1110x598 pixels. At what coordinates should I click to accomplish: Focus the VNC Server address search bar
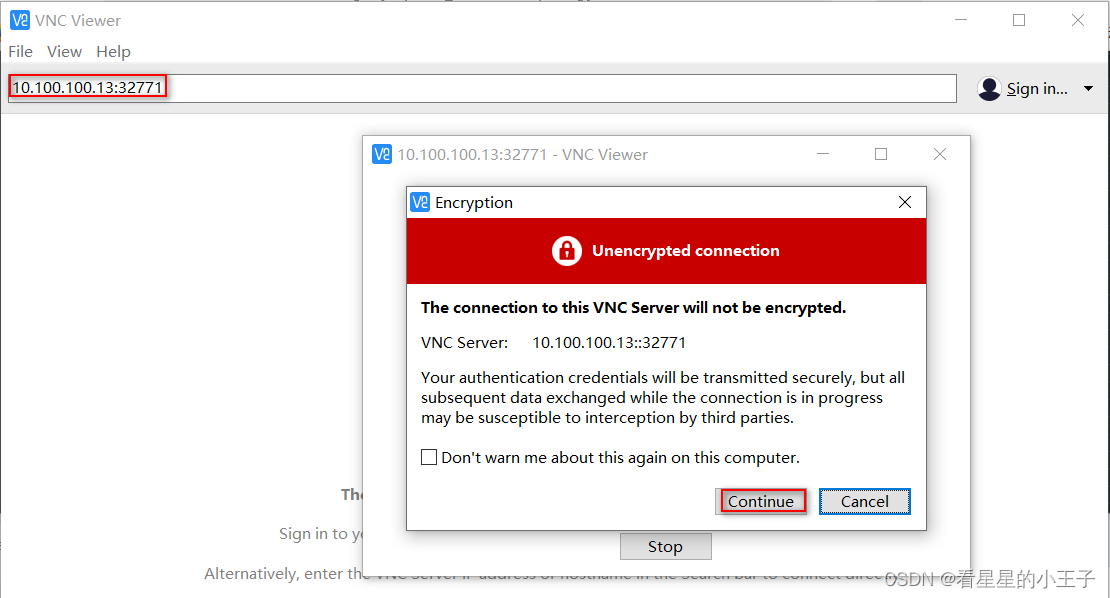click(x=482, y=88)
